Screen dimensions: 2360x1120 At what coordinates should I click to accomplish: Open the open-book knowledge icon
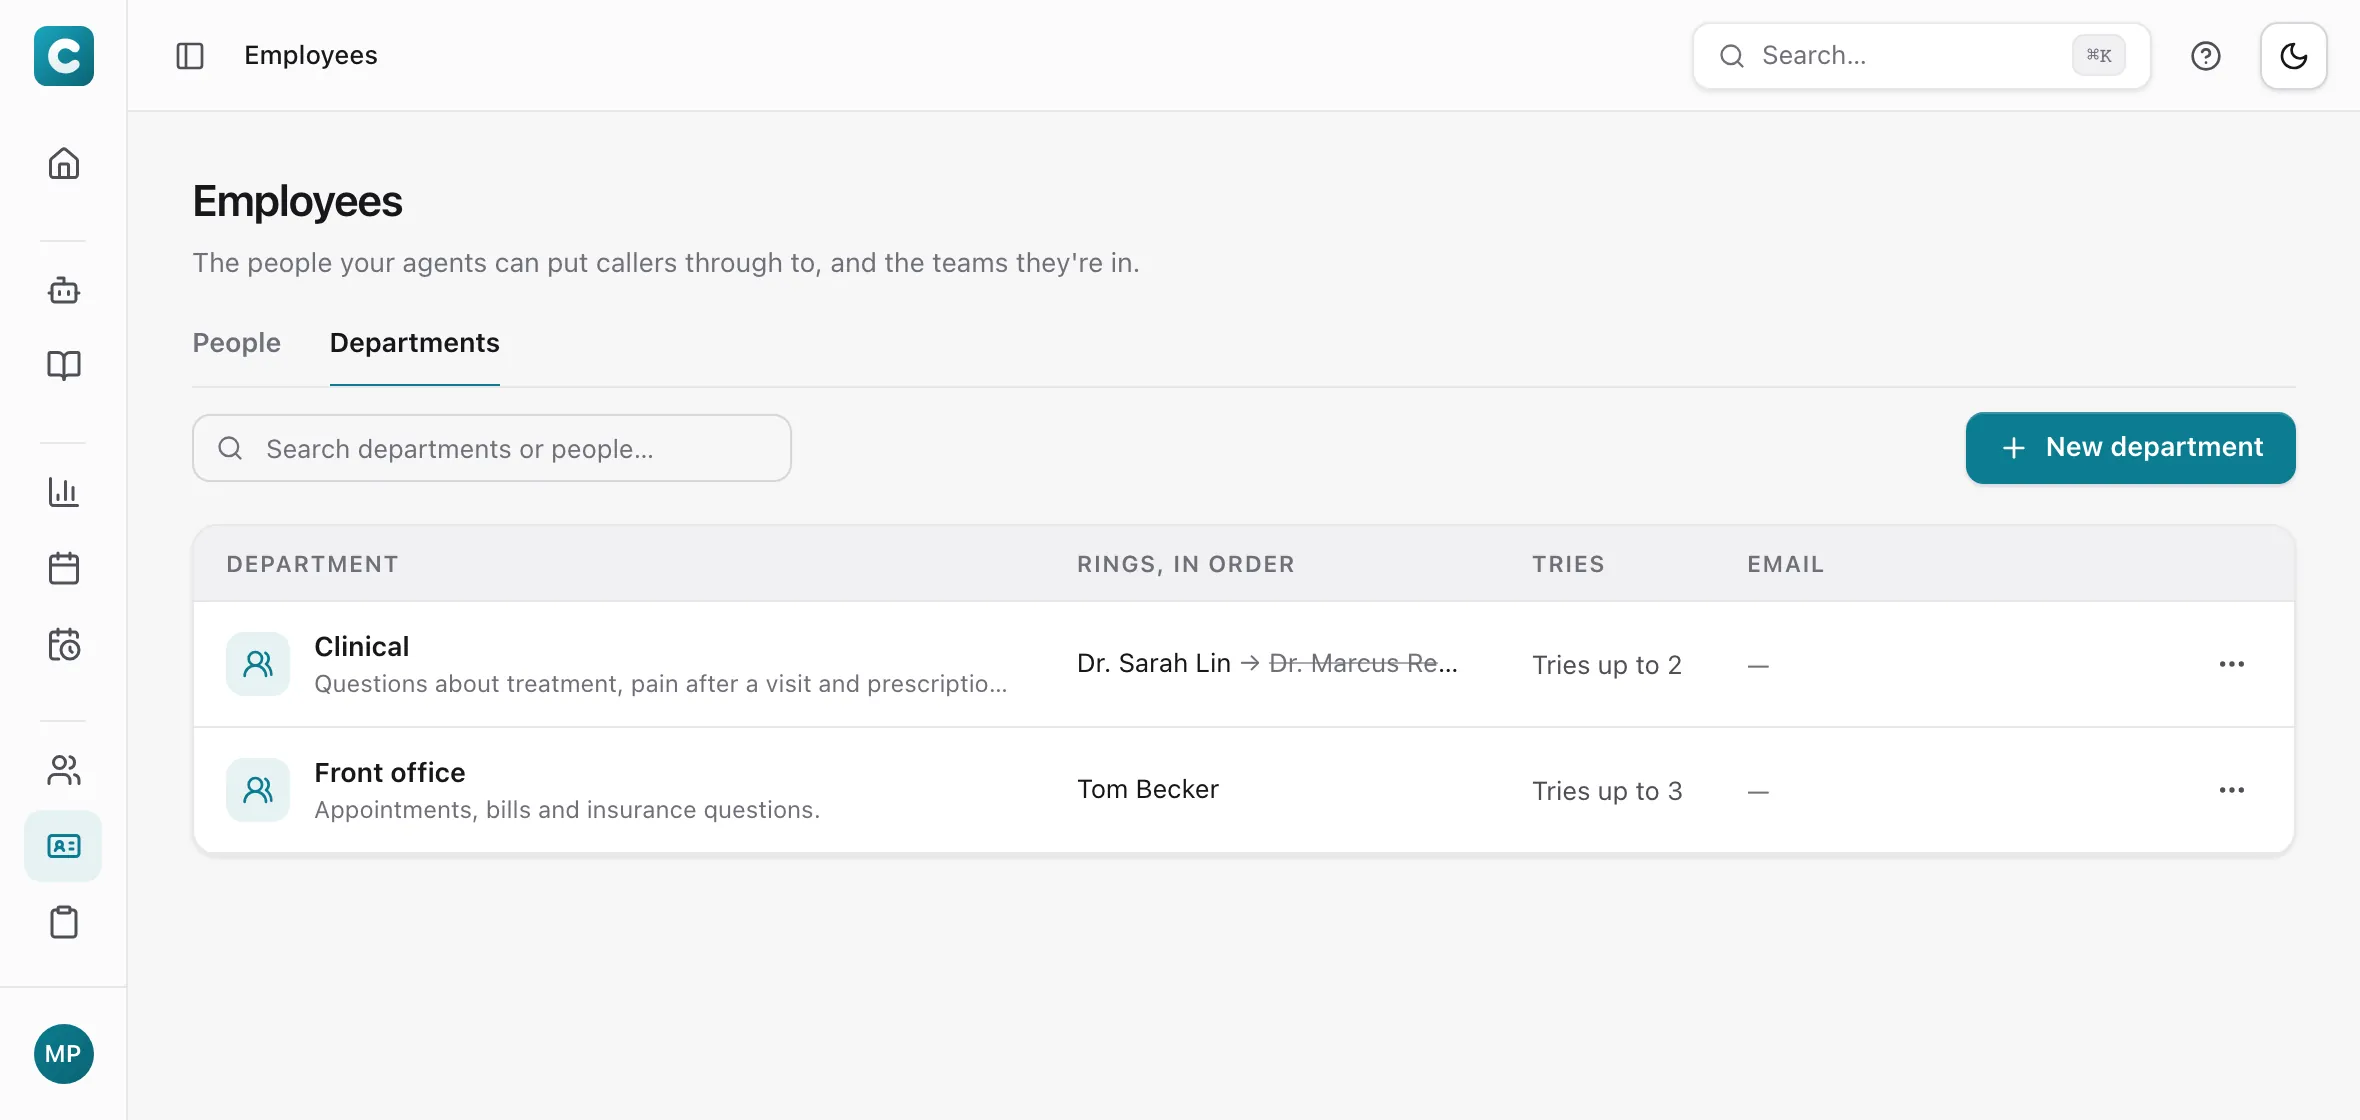pos(64,365)
